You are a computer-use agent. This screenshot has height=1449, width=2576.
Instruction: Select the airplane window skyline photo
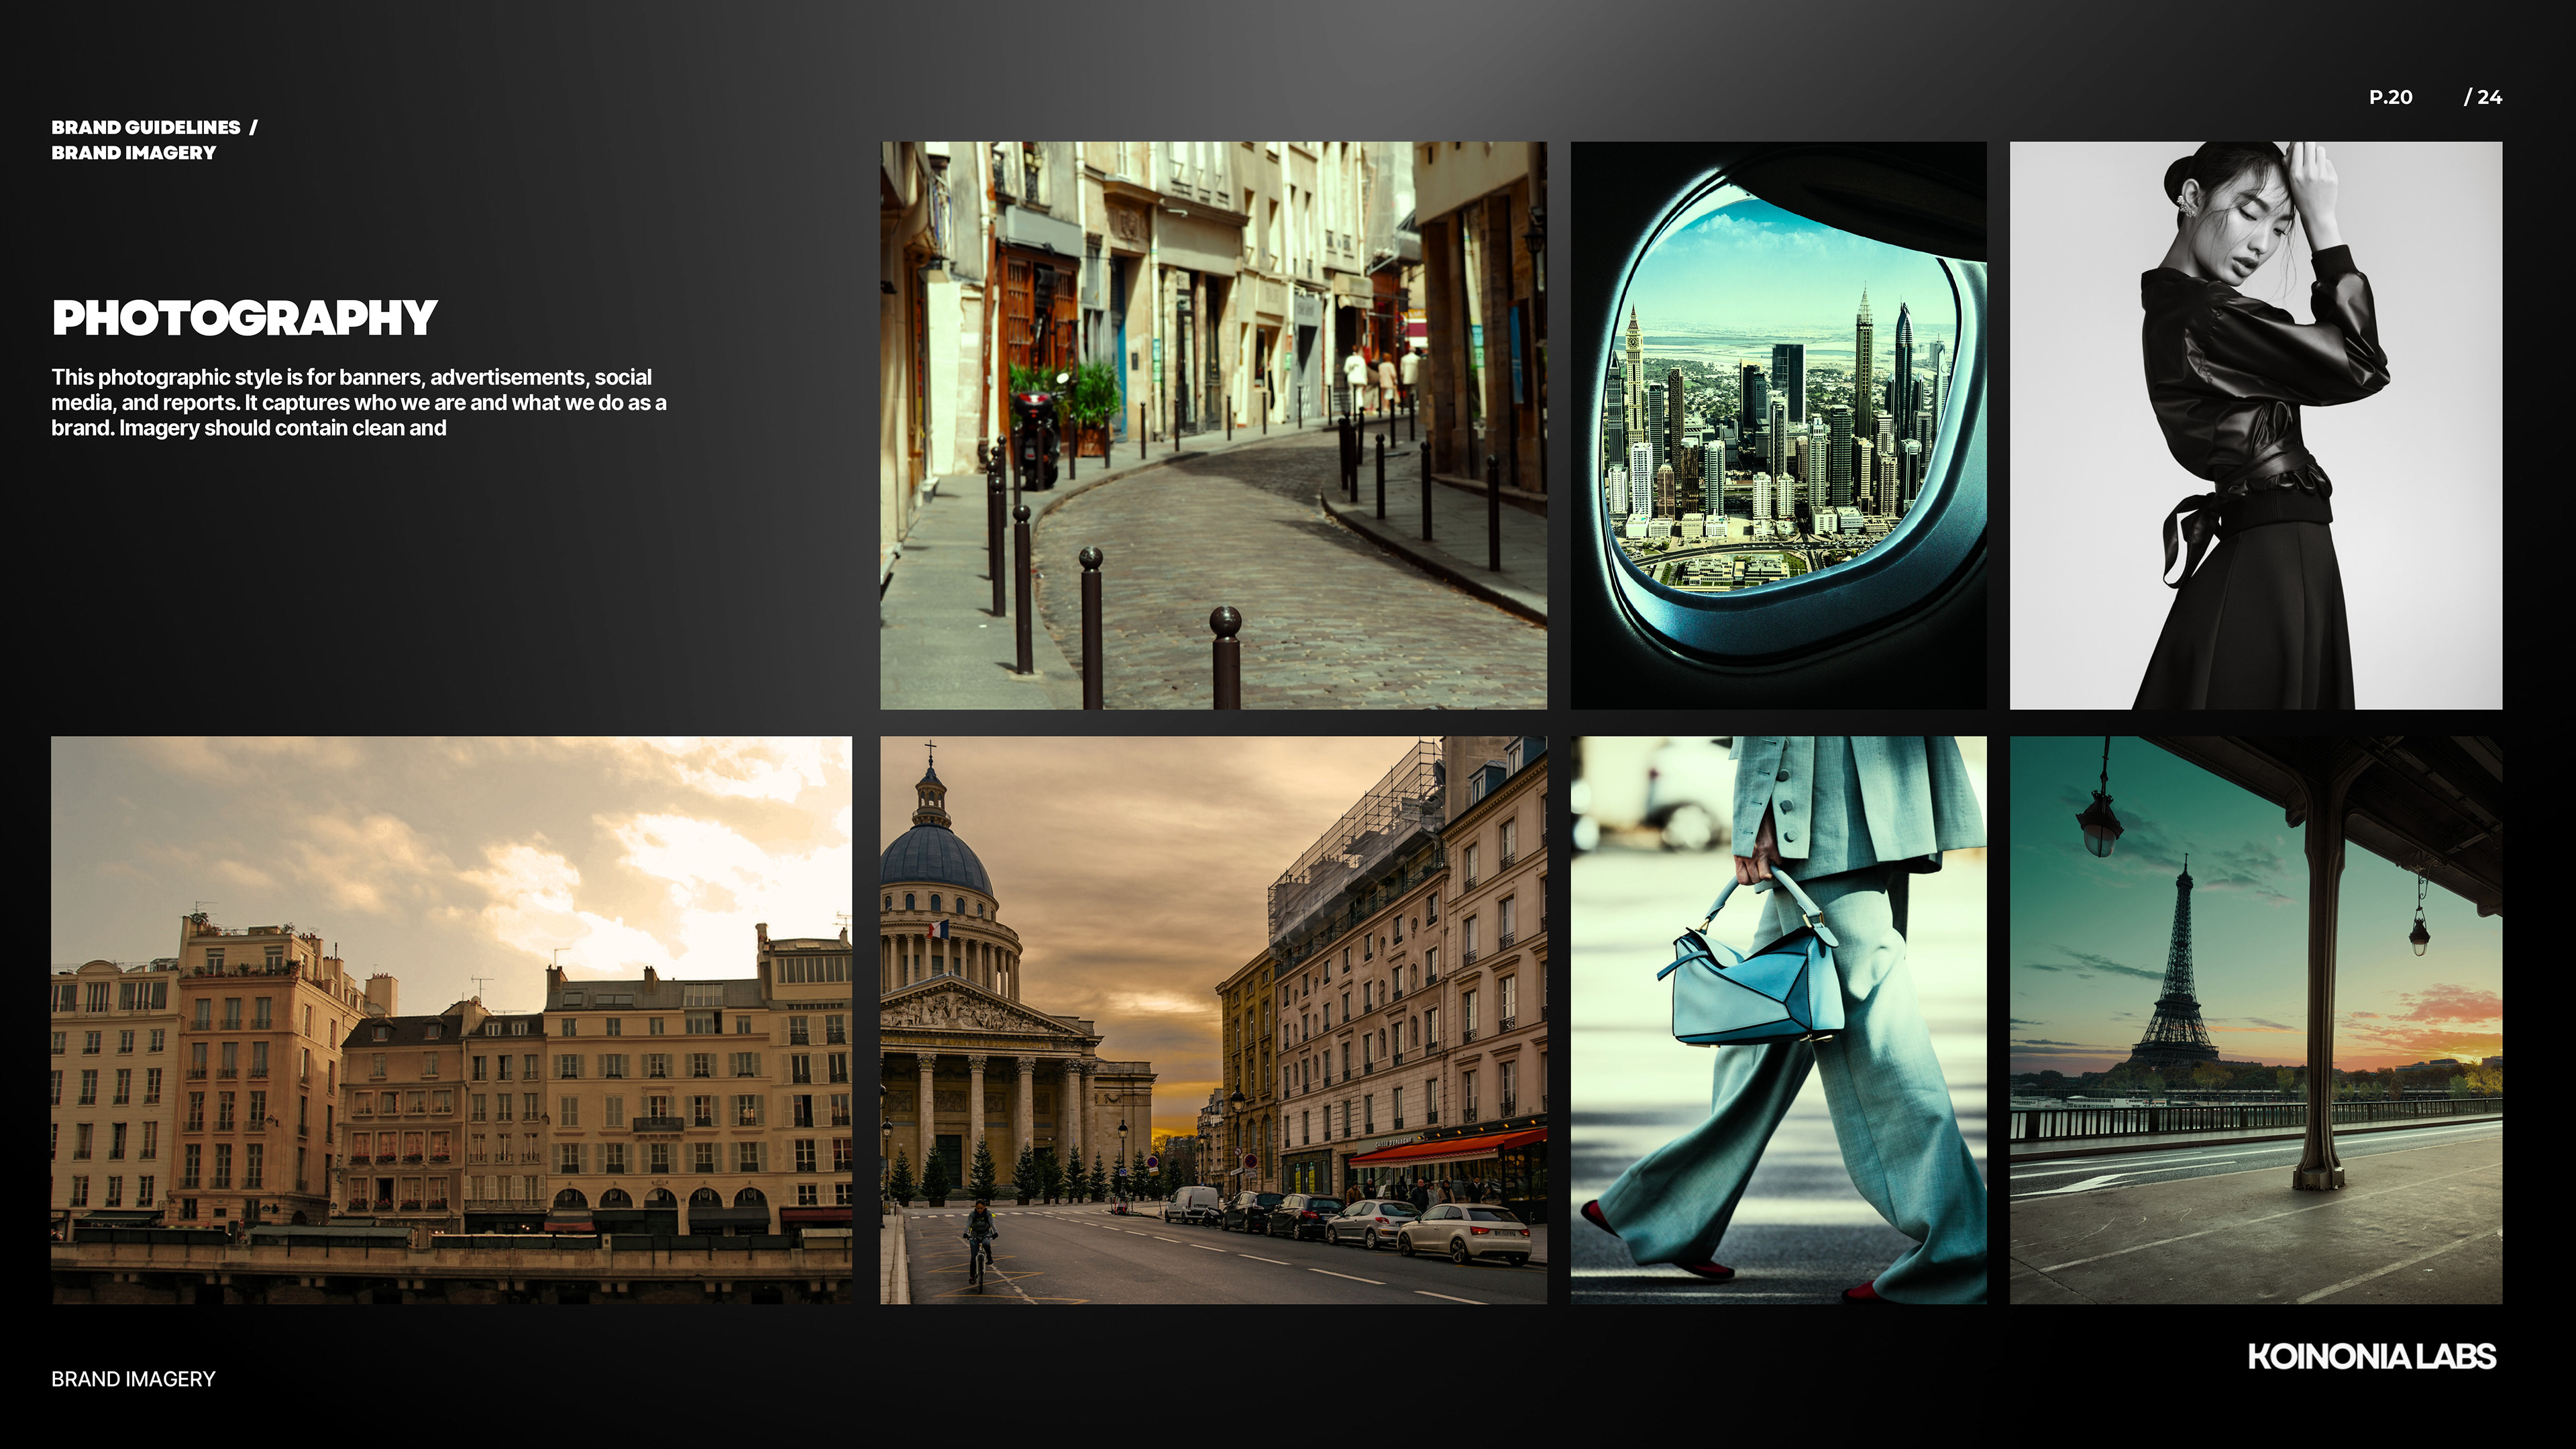(x=1778, y=425)
